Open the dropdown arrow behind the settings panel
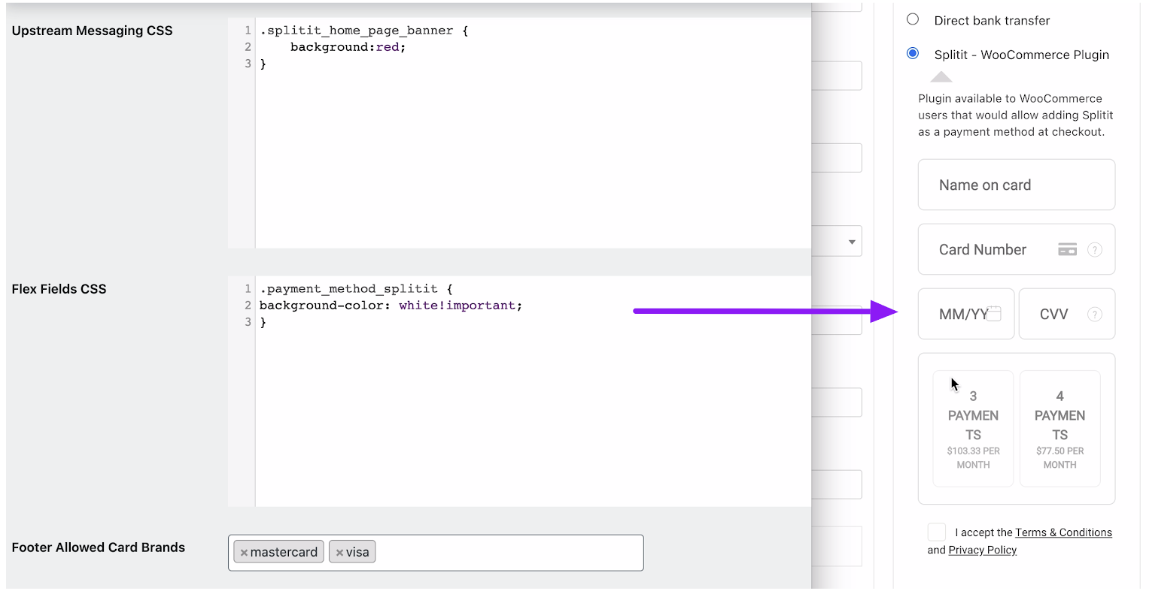 pos(851,241)
